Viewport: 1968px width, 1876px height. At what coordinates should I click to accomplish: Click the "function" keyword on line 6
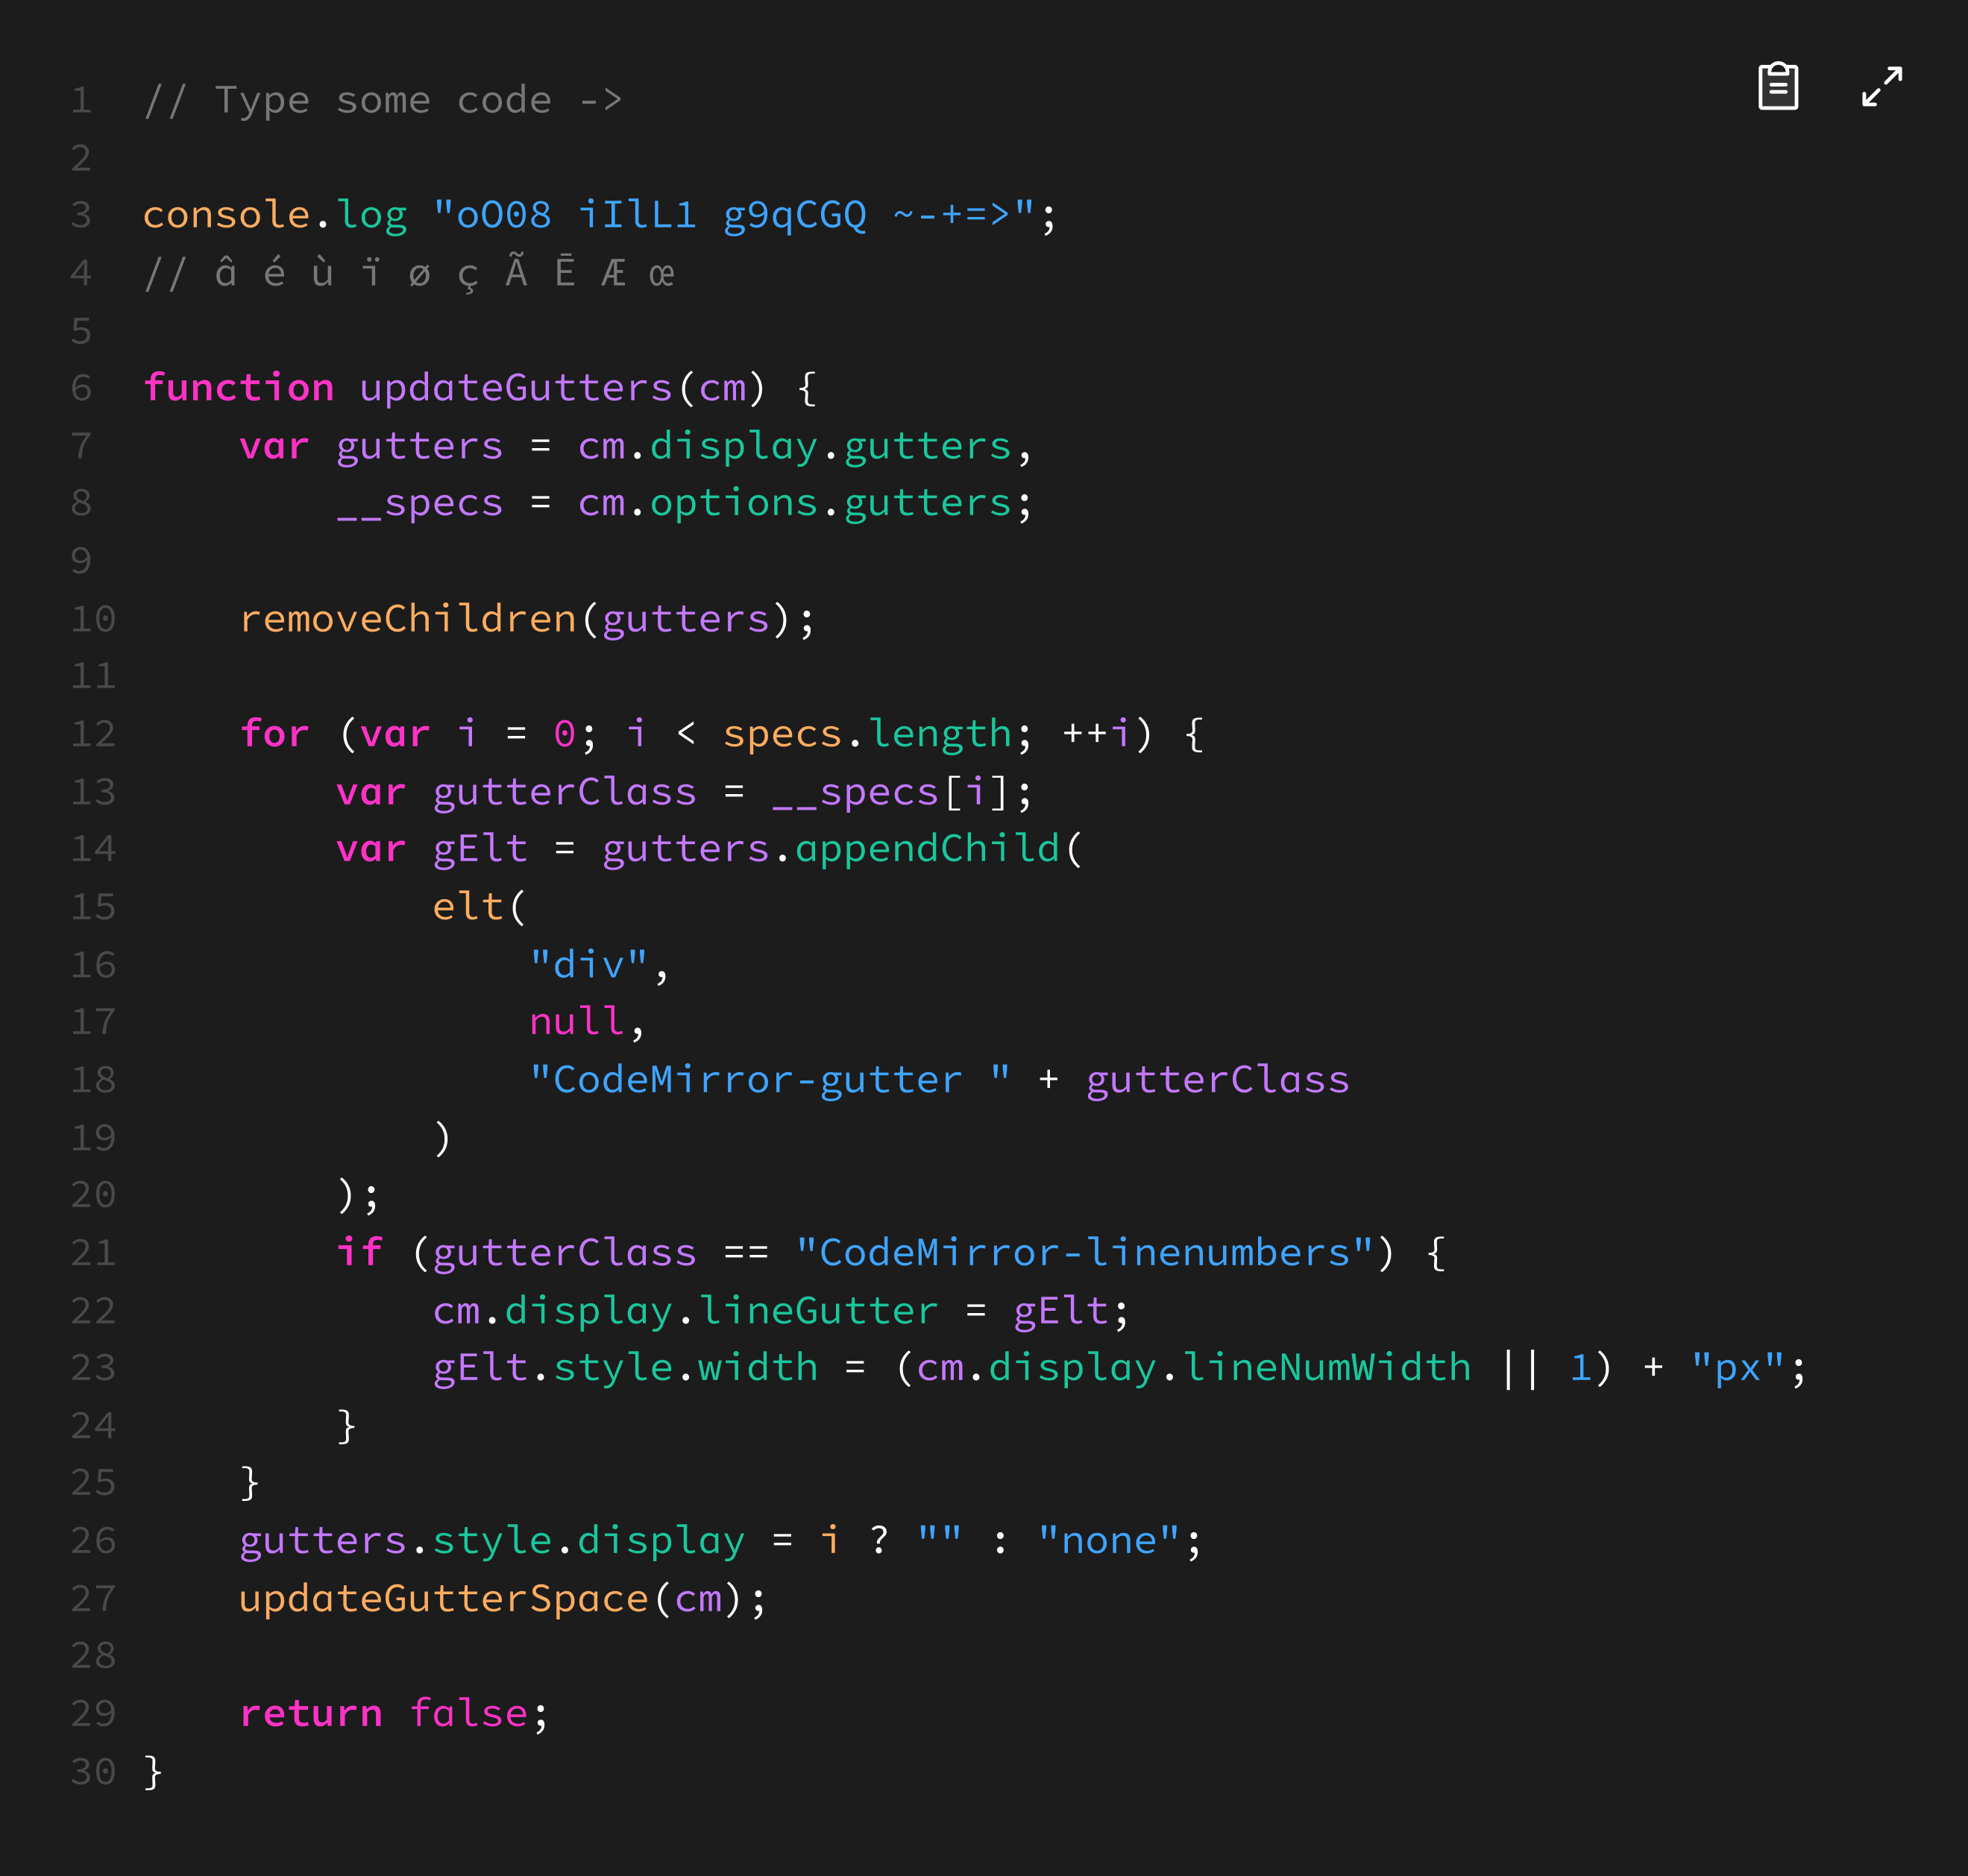(x=239, y=387)
